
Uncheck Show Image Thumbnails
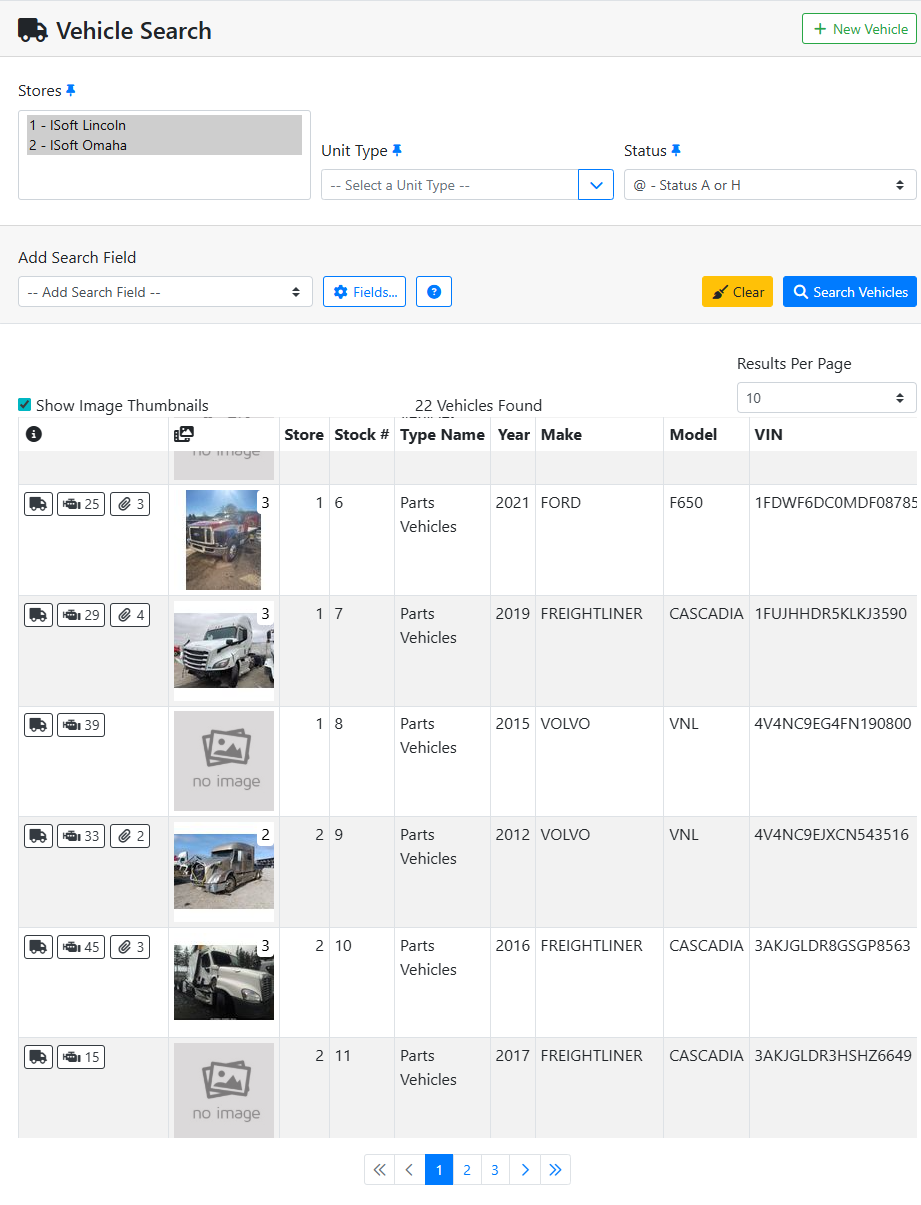click(x=24, y=405)
